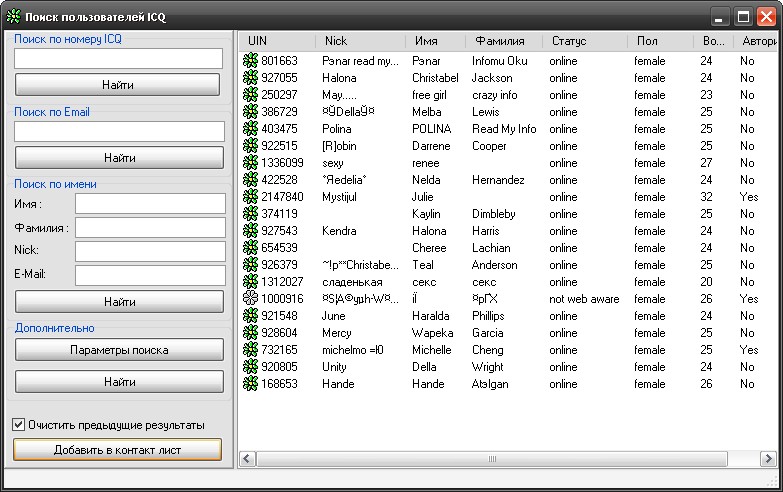Click the Имя input field
783x492 pixels.
[x=150, y=204]
